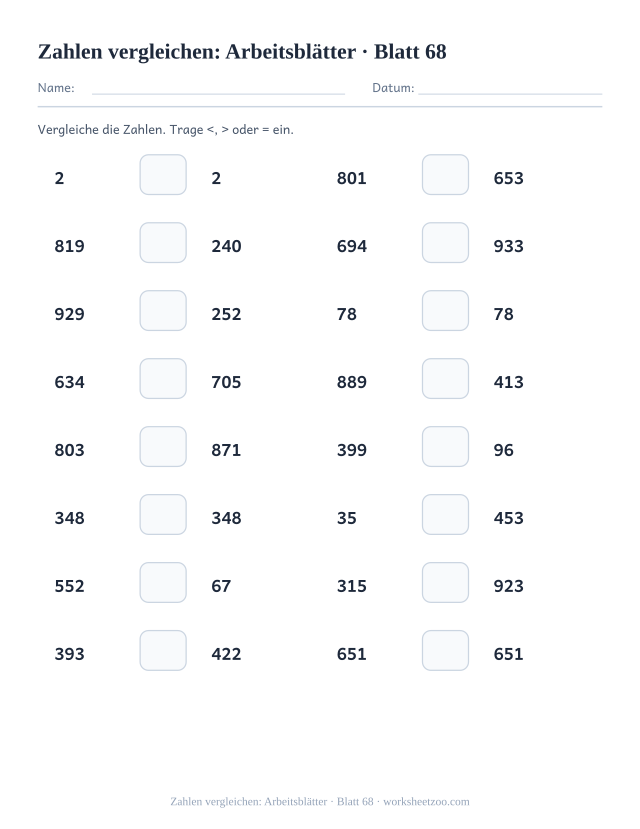The width and height of the screenshot is (640, 829).
Task: Click answer box between 393 and 422
Action: [163, 650]
